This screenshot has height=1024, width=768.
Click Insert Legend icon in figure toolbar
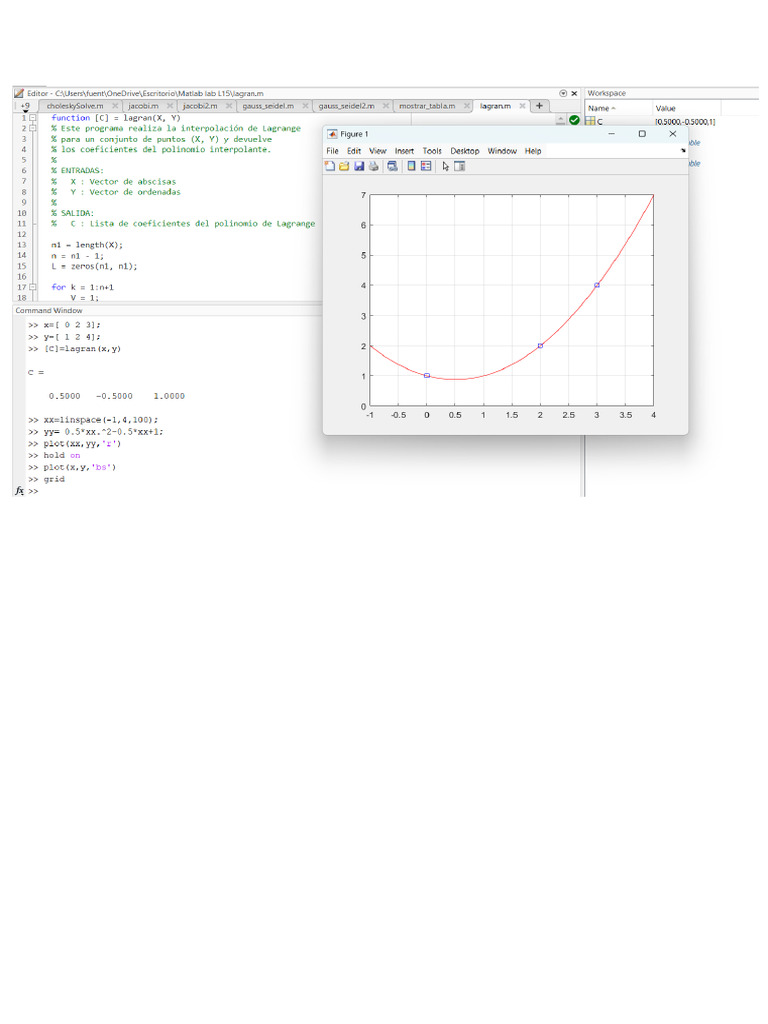[x=426, y=166]
